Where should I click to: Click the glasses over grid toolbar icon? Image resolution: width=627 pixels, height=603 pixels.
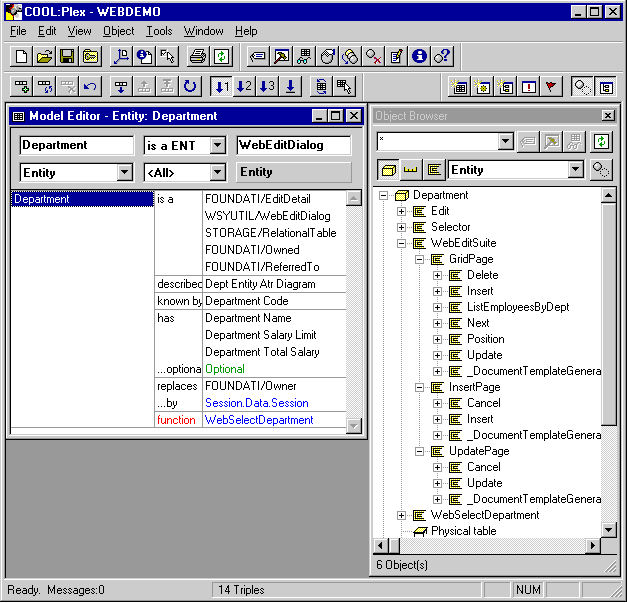(x=304, y=56)
